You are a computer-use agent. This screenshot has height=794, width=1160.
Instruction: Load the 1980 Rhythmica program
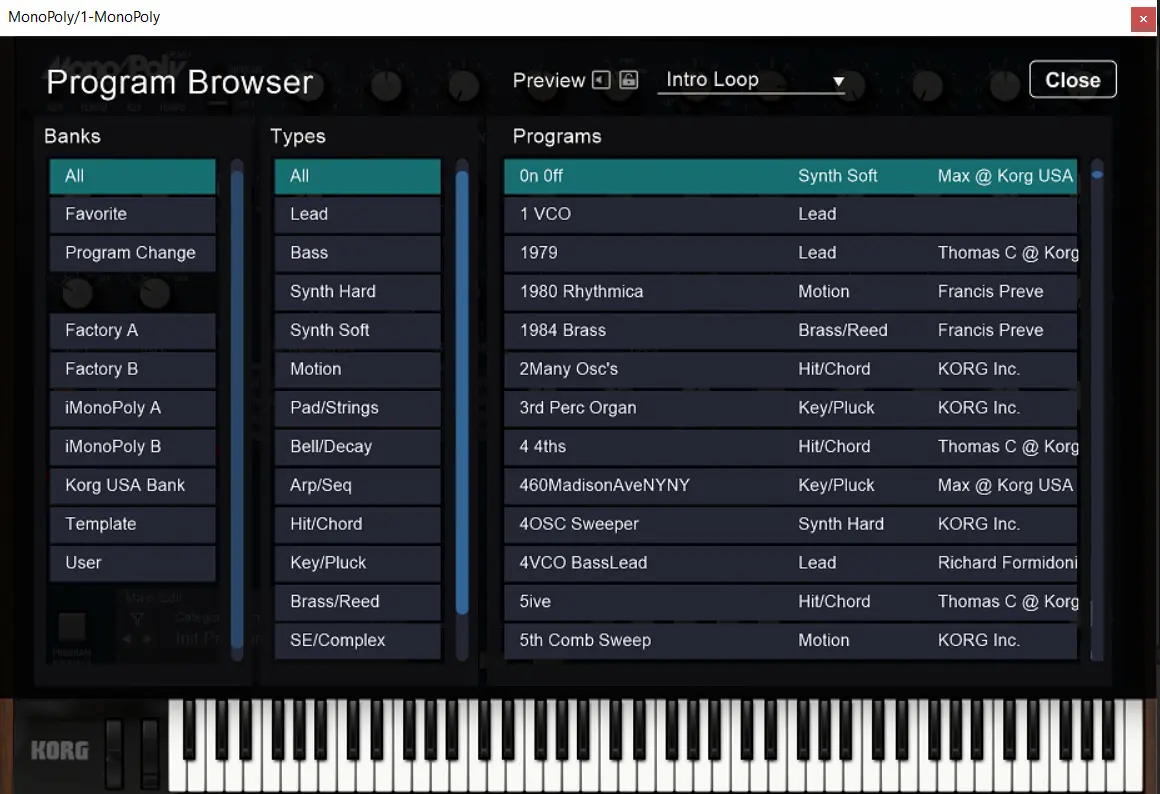790,292
